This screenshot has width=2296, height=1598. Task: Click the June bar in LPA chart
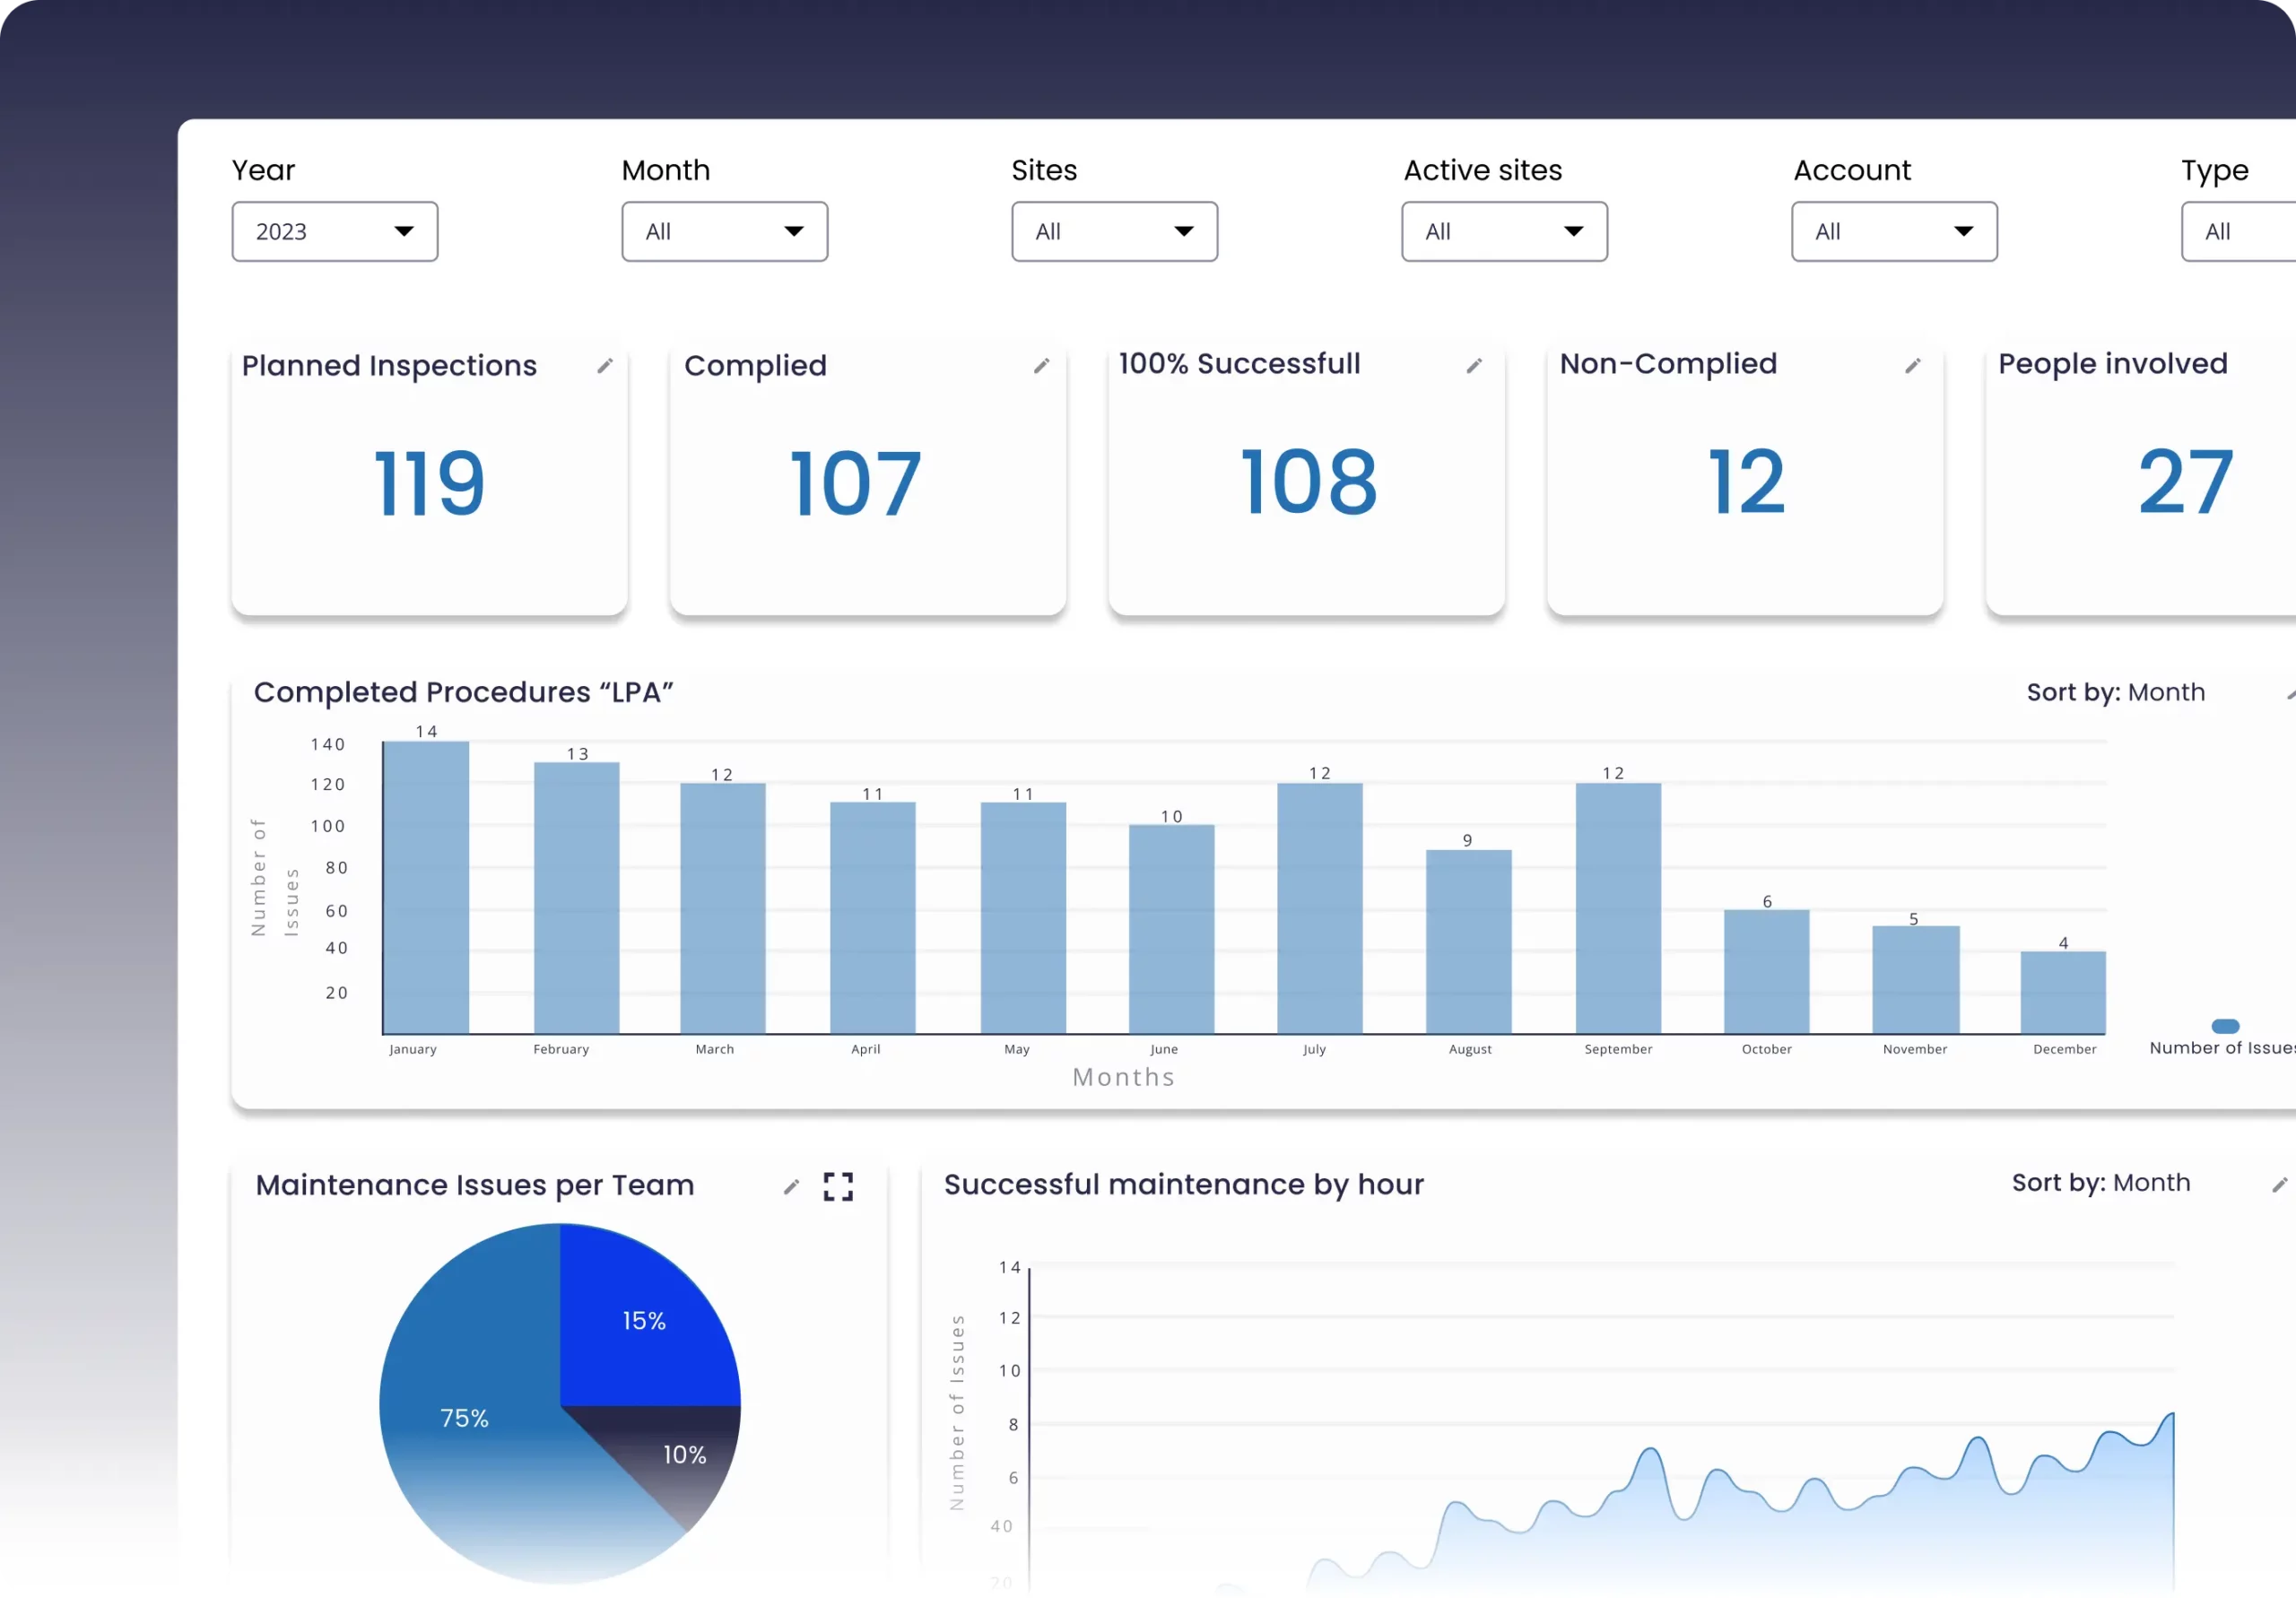pos(1172,930)
